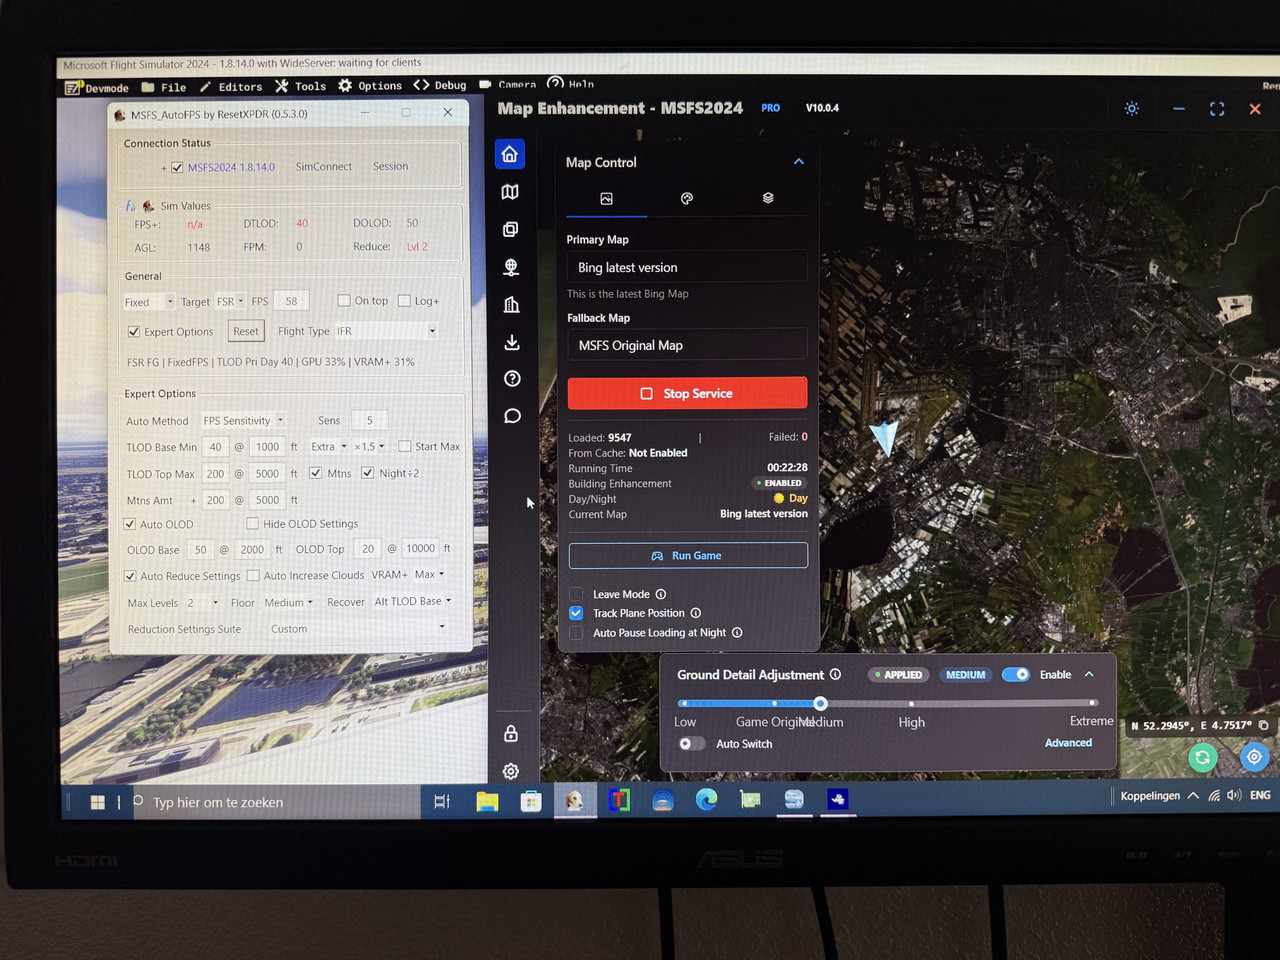This screenshot has height=960, width=1280.
Task: Open the settings gear in Map Enhancement sidebar
Action: coord(511,771)
